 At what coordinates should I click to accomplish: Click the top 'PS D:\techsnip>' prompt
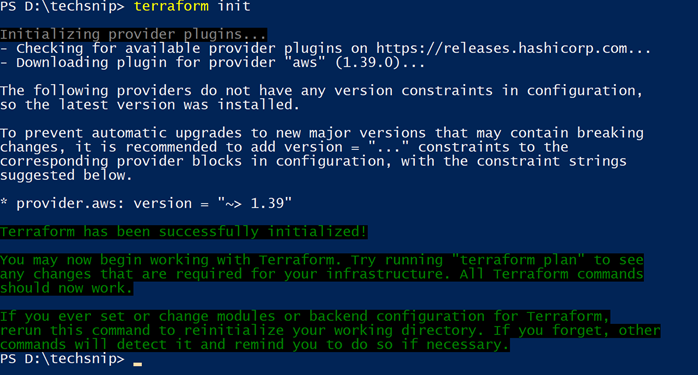tap(62, 6)
